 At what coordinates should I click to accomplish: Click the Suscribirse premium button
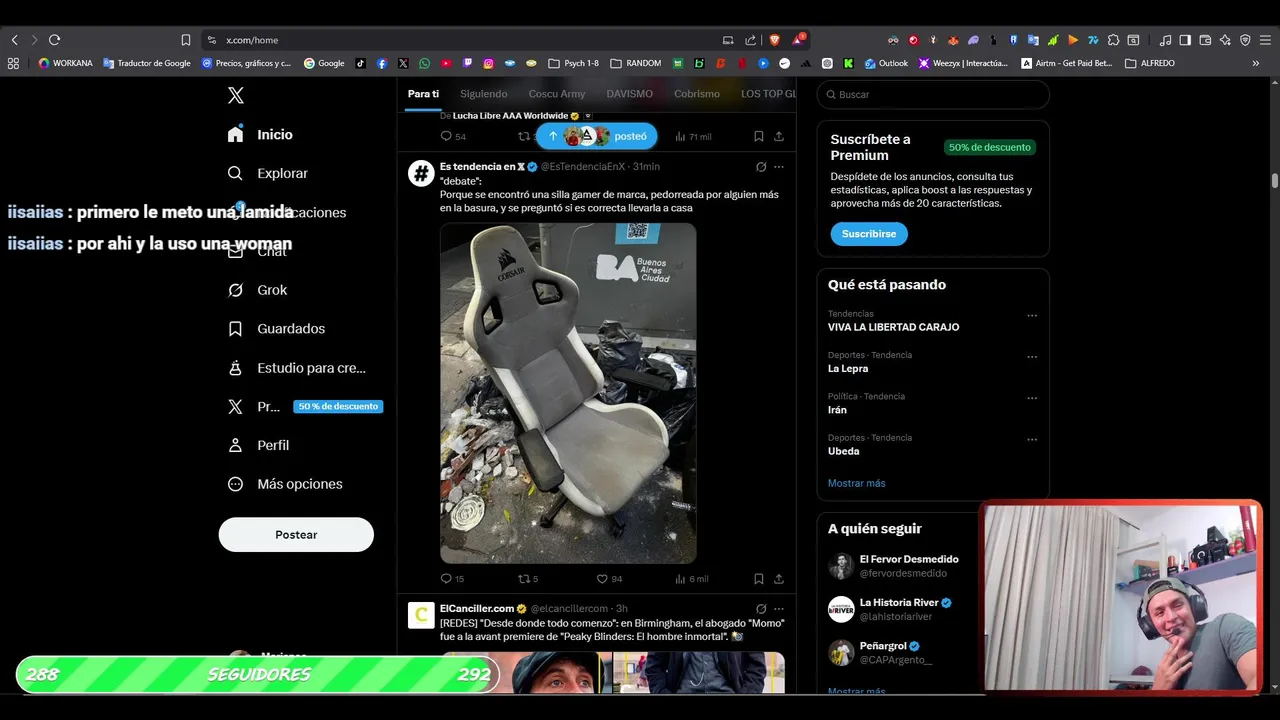869,234
